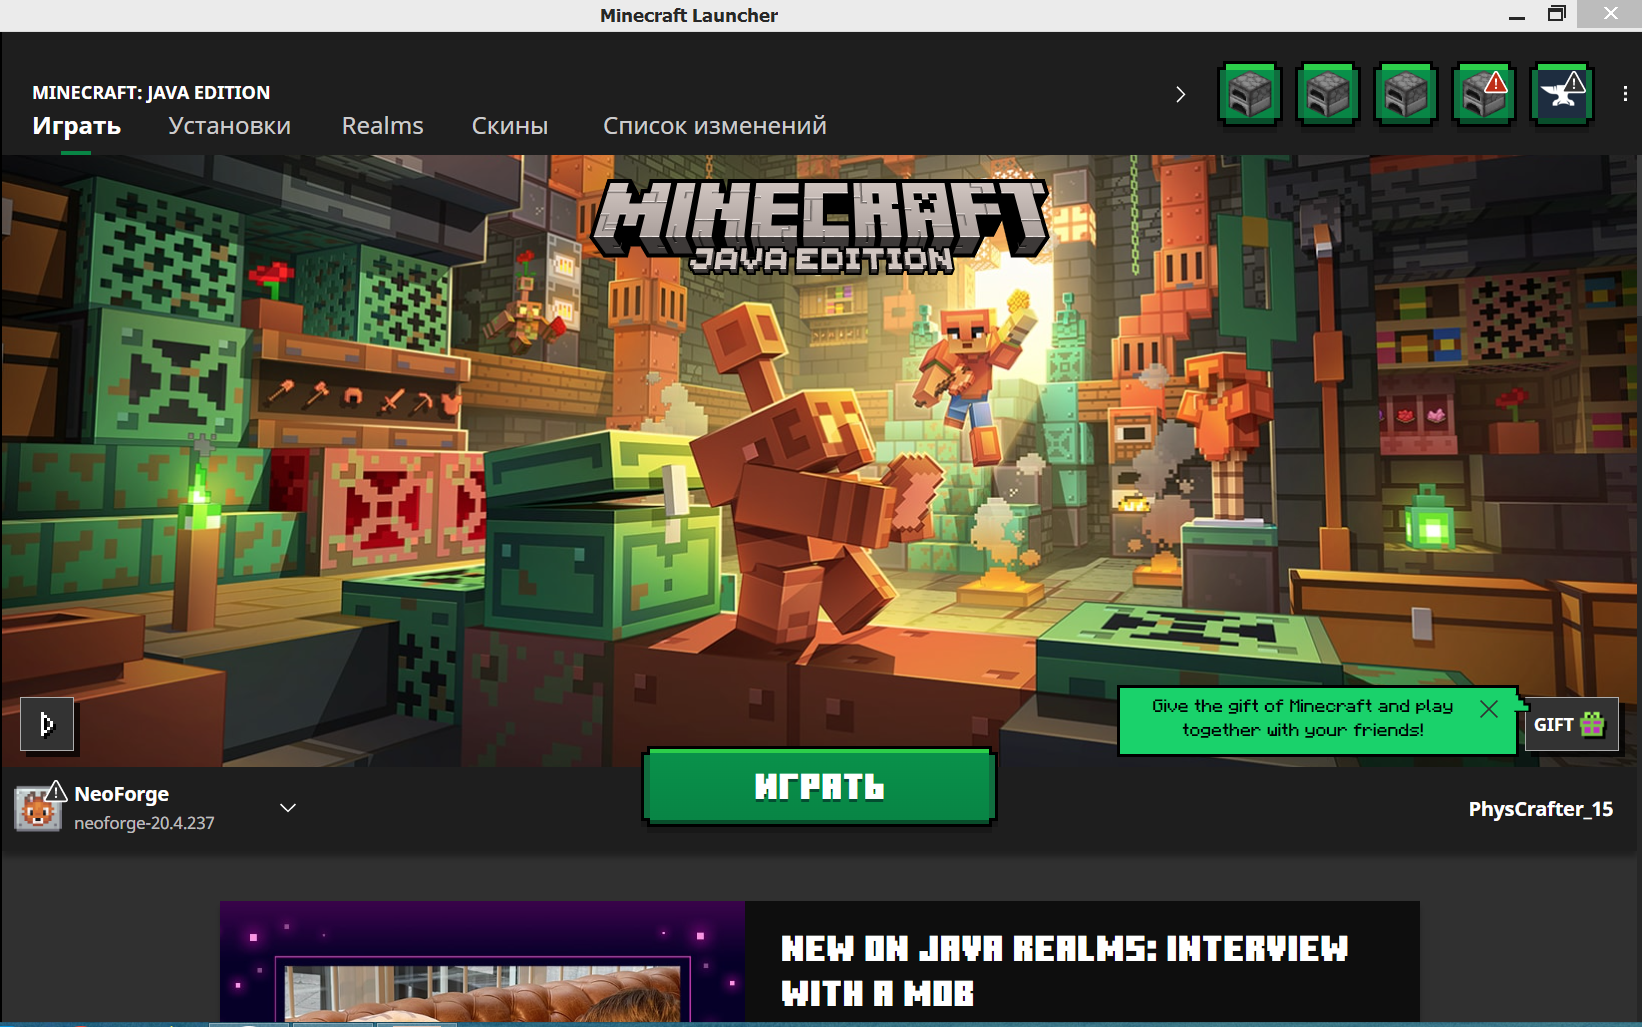Open the three-dot options menu
The image size is (1642, 1027).
pyautogui.click(x=1625, y=94)
